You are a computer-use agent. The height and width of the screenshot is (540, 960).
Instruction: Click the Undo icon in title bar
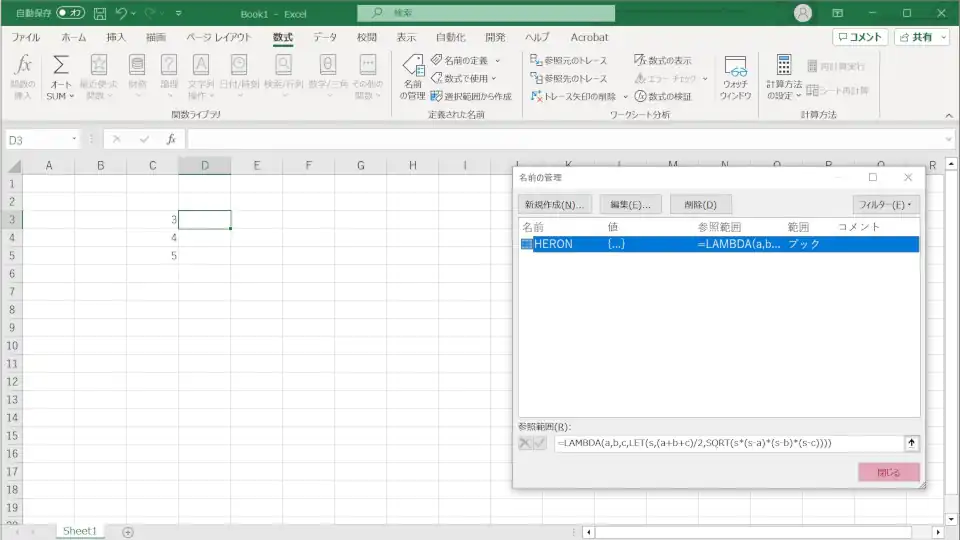[x=121, y=13]
